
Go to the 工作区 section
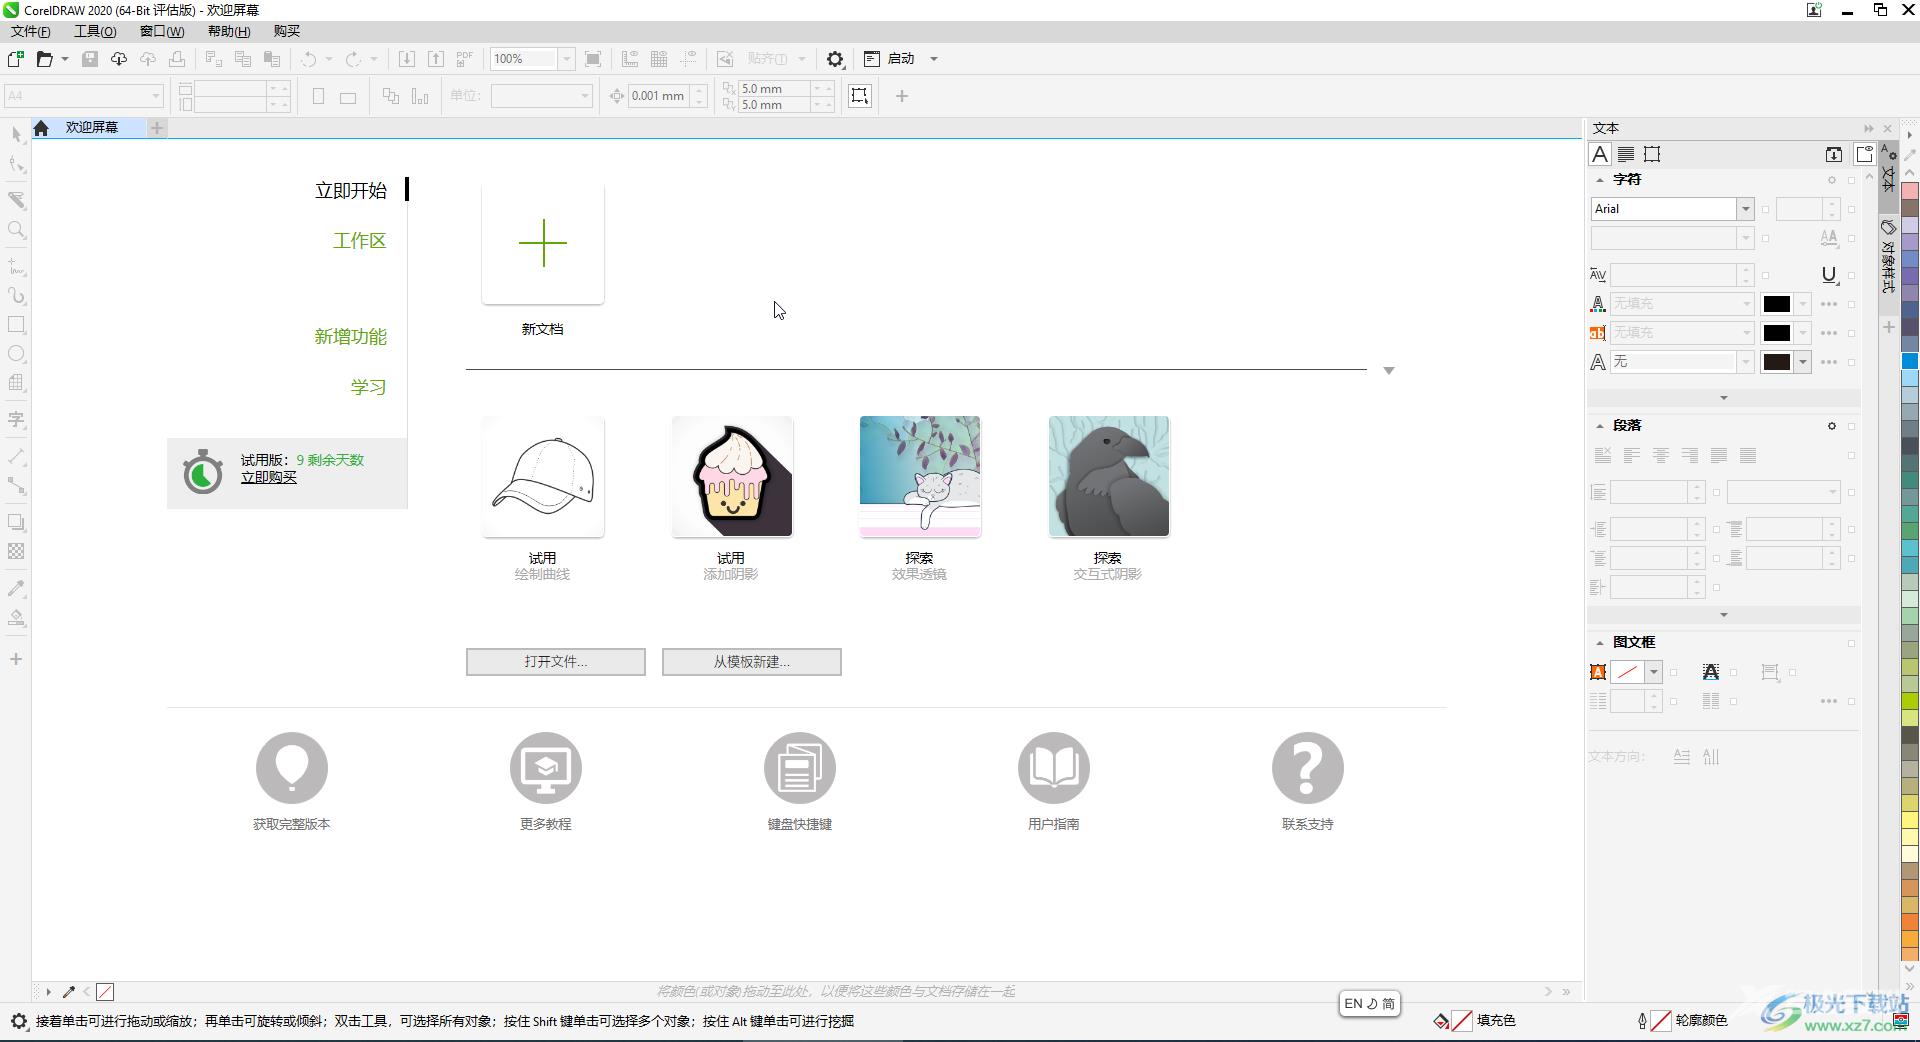pos(359,241)
